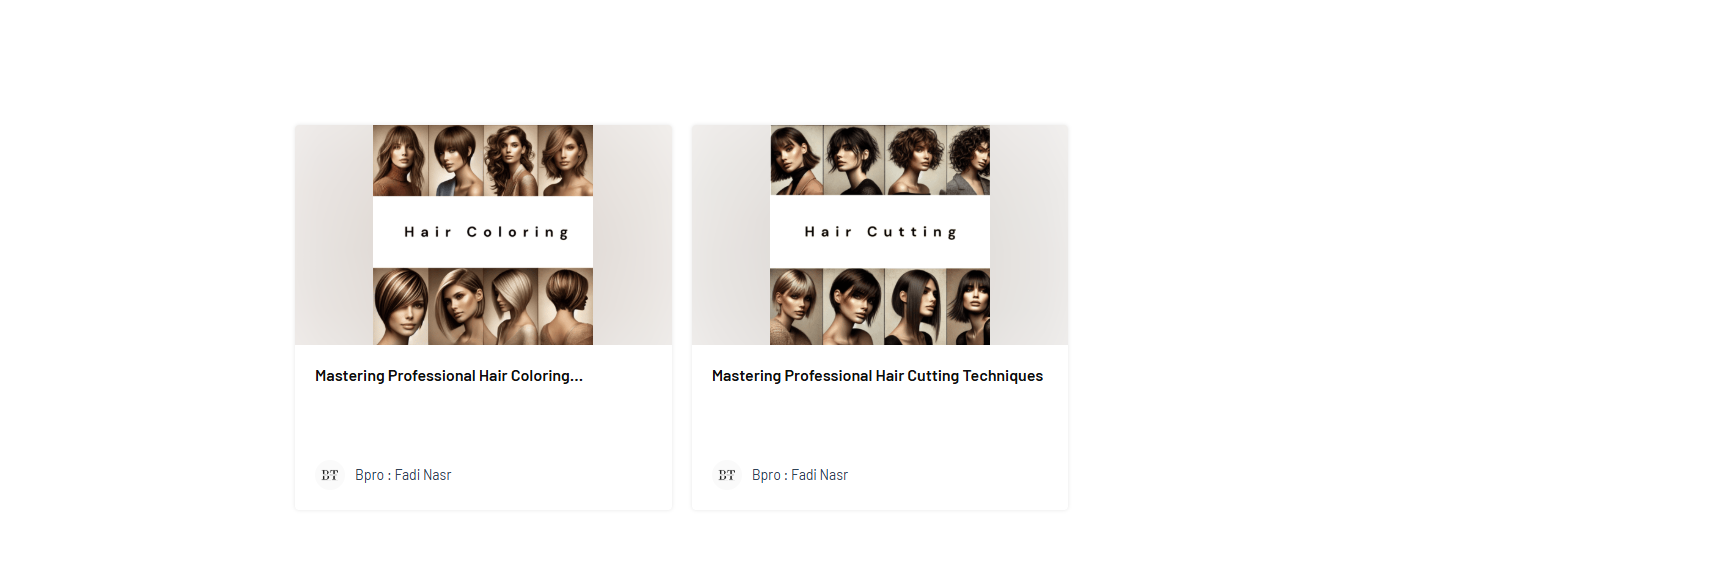Click the "Hair Cutting" banner text in thumbnail

tap(882, 232)
